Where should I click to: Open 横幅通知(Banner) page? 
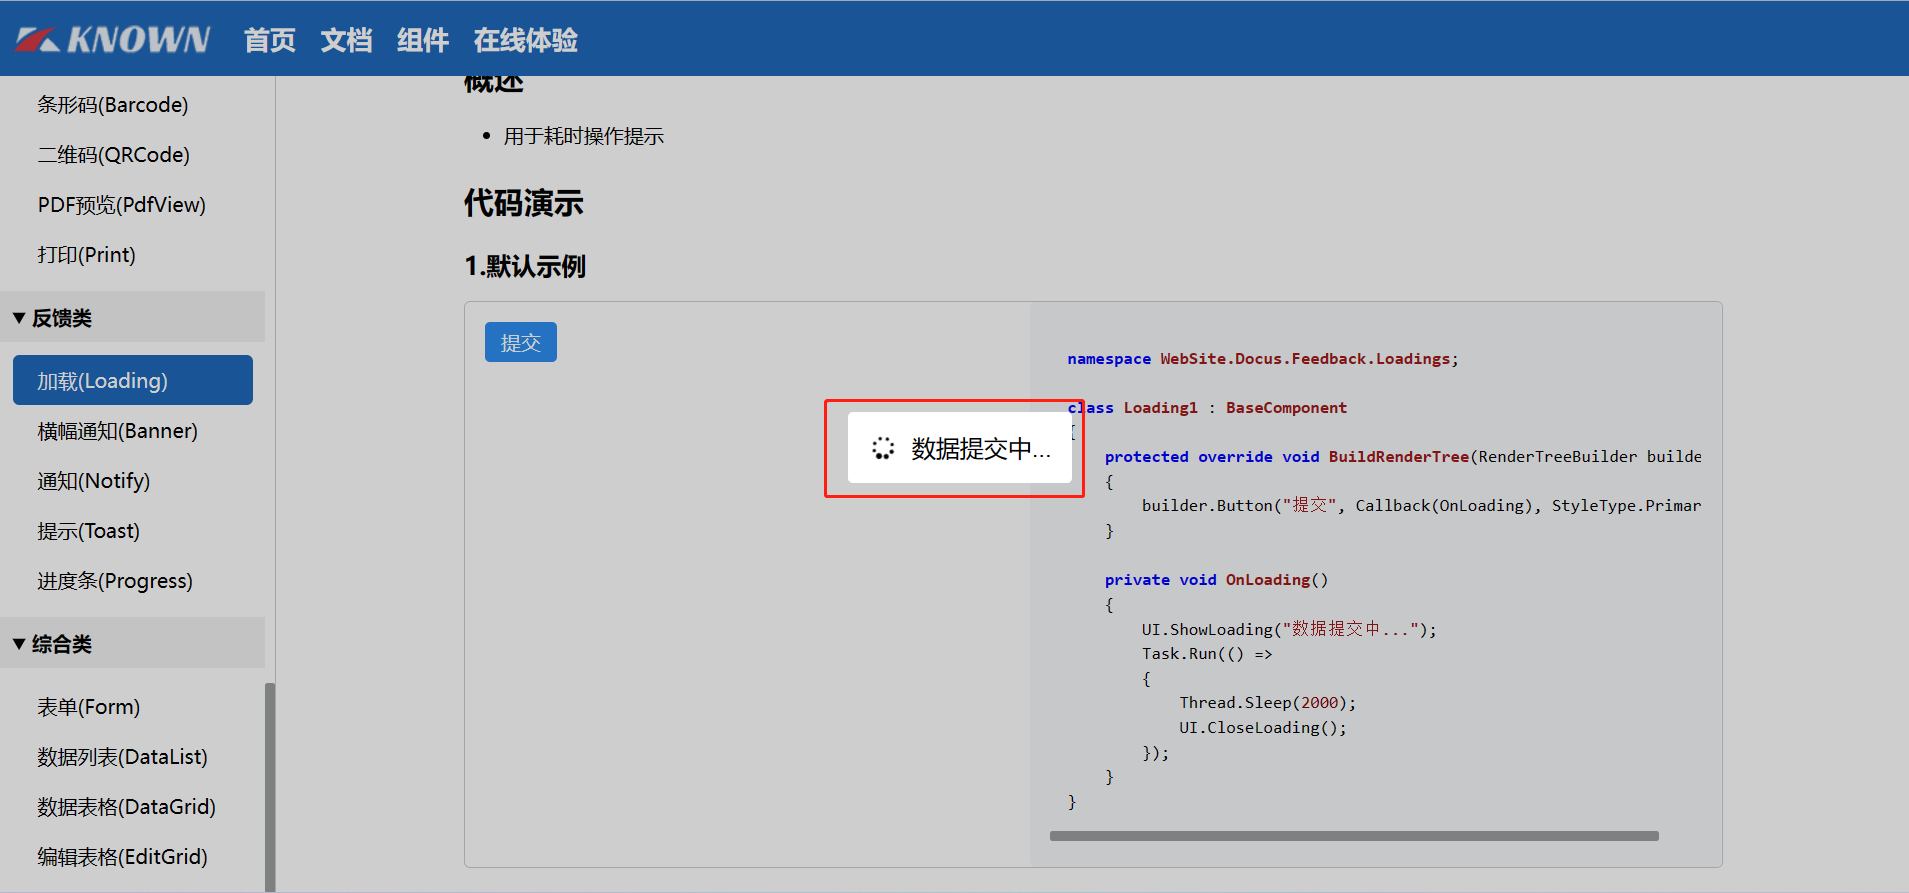click(x=118, y=431)
